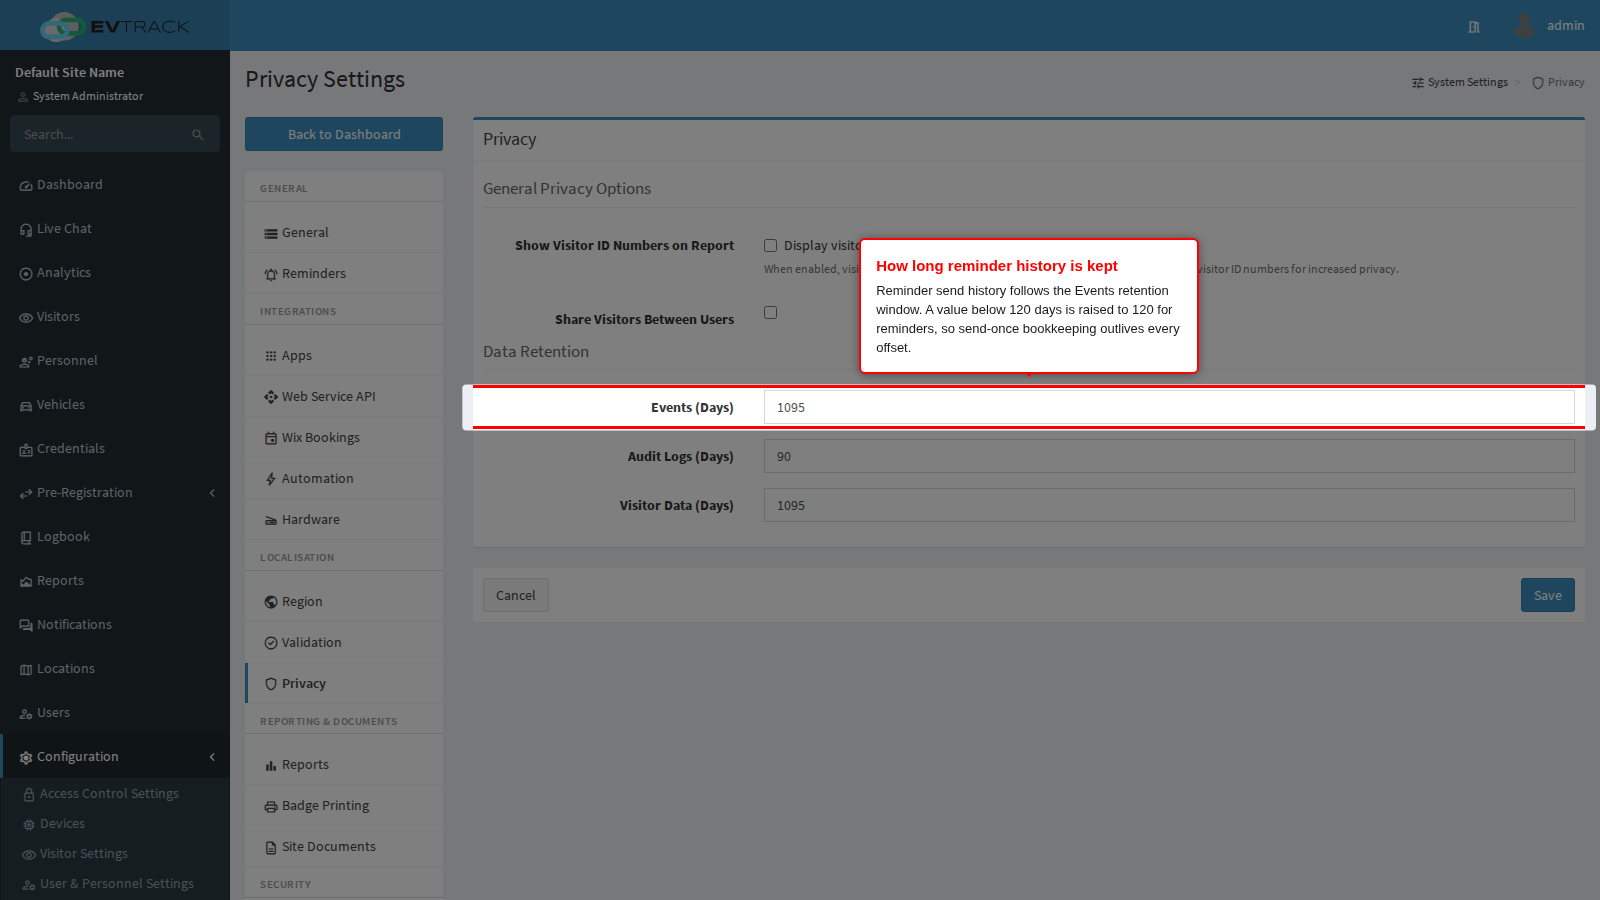Click the Live Chat headset icon
Viewport: 1600px width, 900px height.
pyautogui.click(x=26, y=230)
